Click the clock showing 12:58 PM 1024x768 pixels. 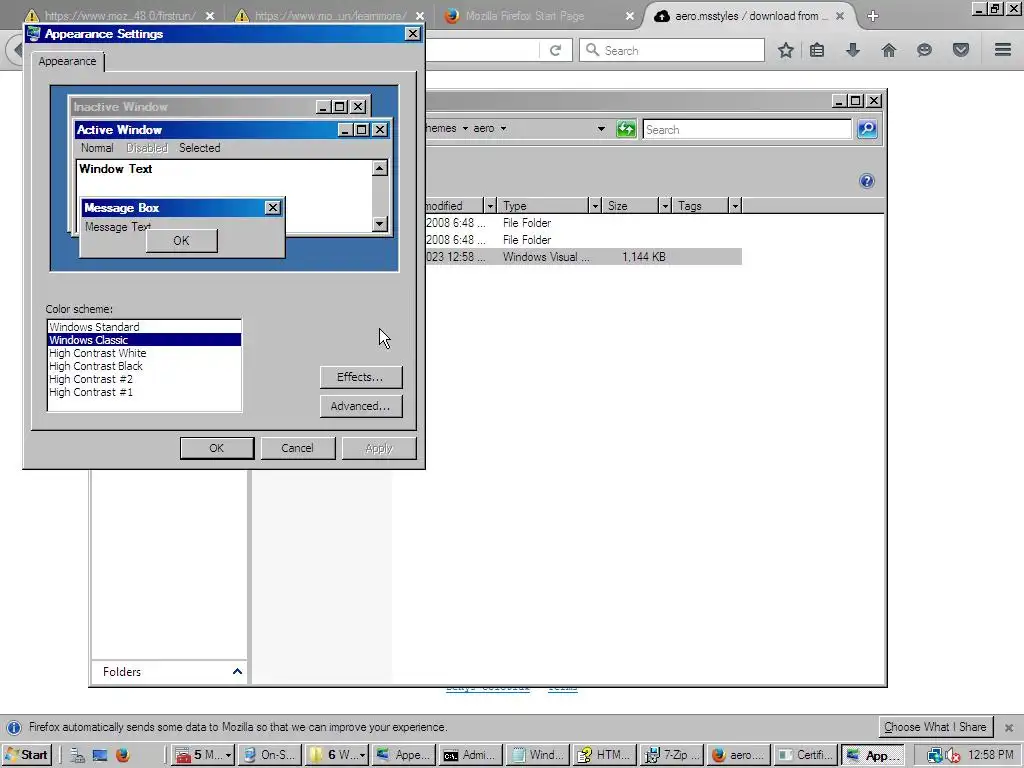[x=991, y=756]
